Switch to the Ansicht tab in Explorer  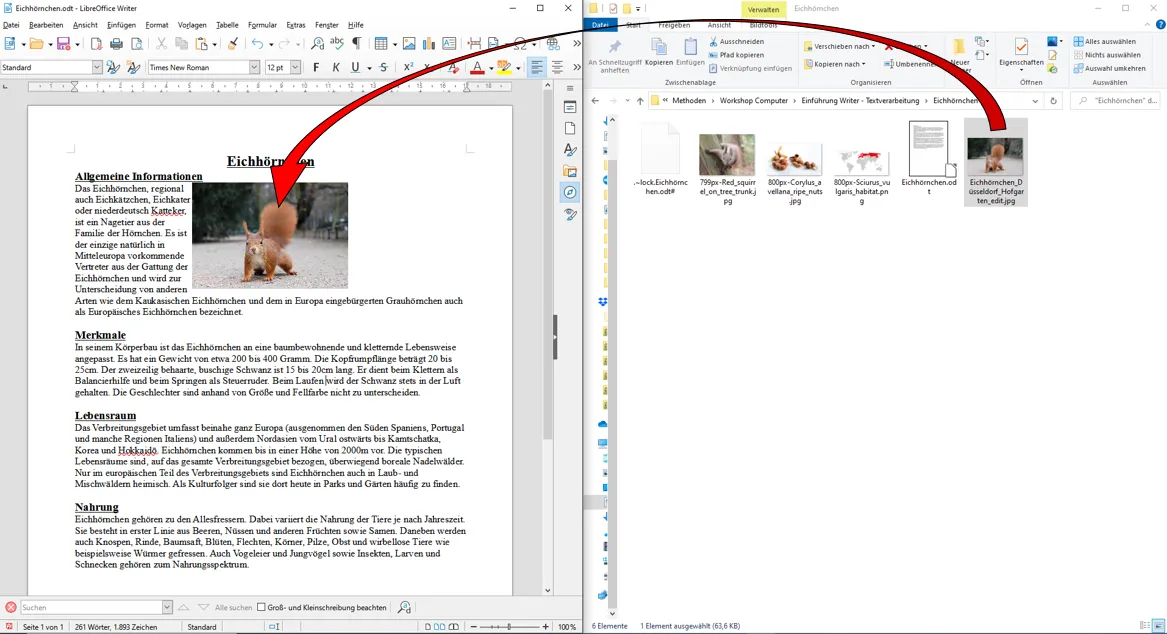[719, 25]
